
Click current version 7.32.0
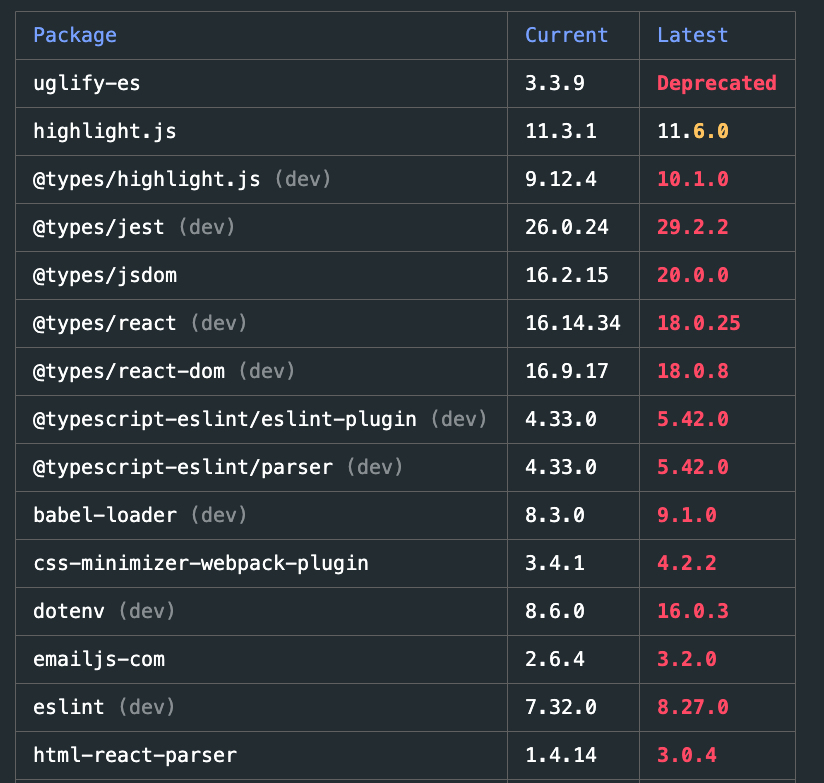click(x=561, y=707)
